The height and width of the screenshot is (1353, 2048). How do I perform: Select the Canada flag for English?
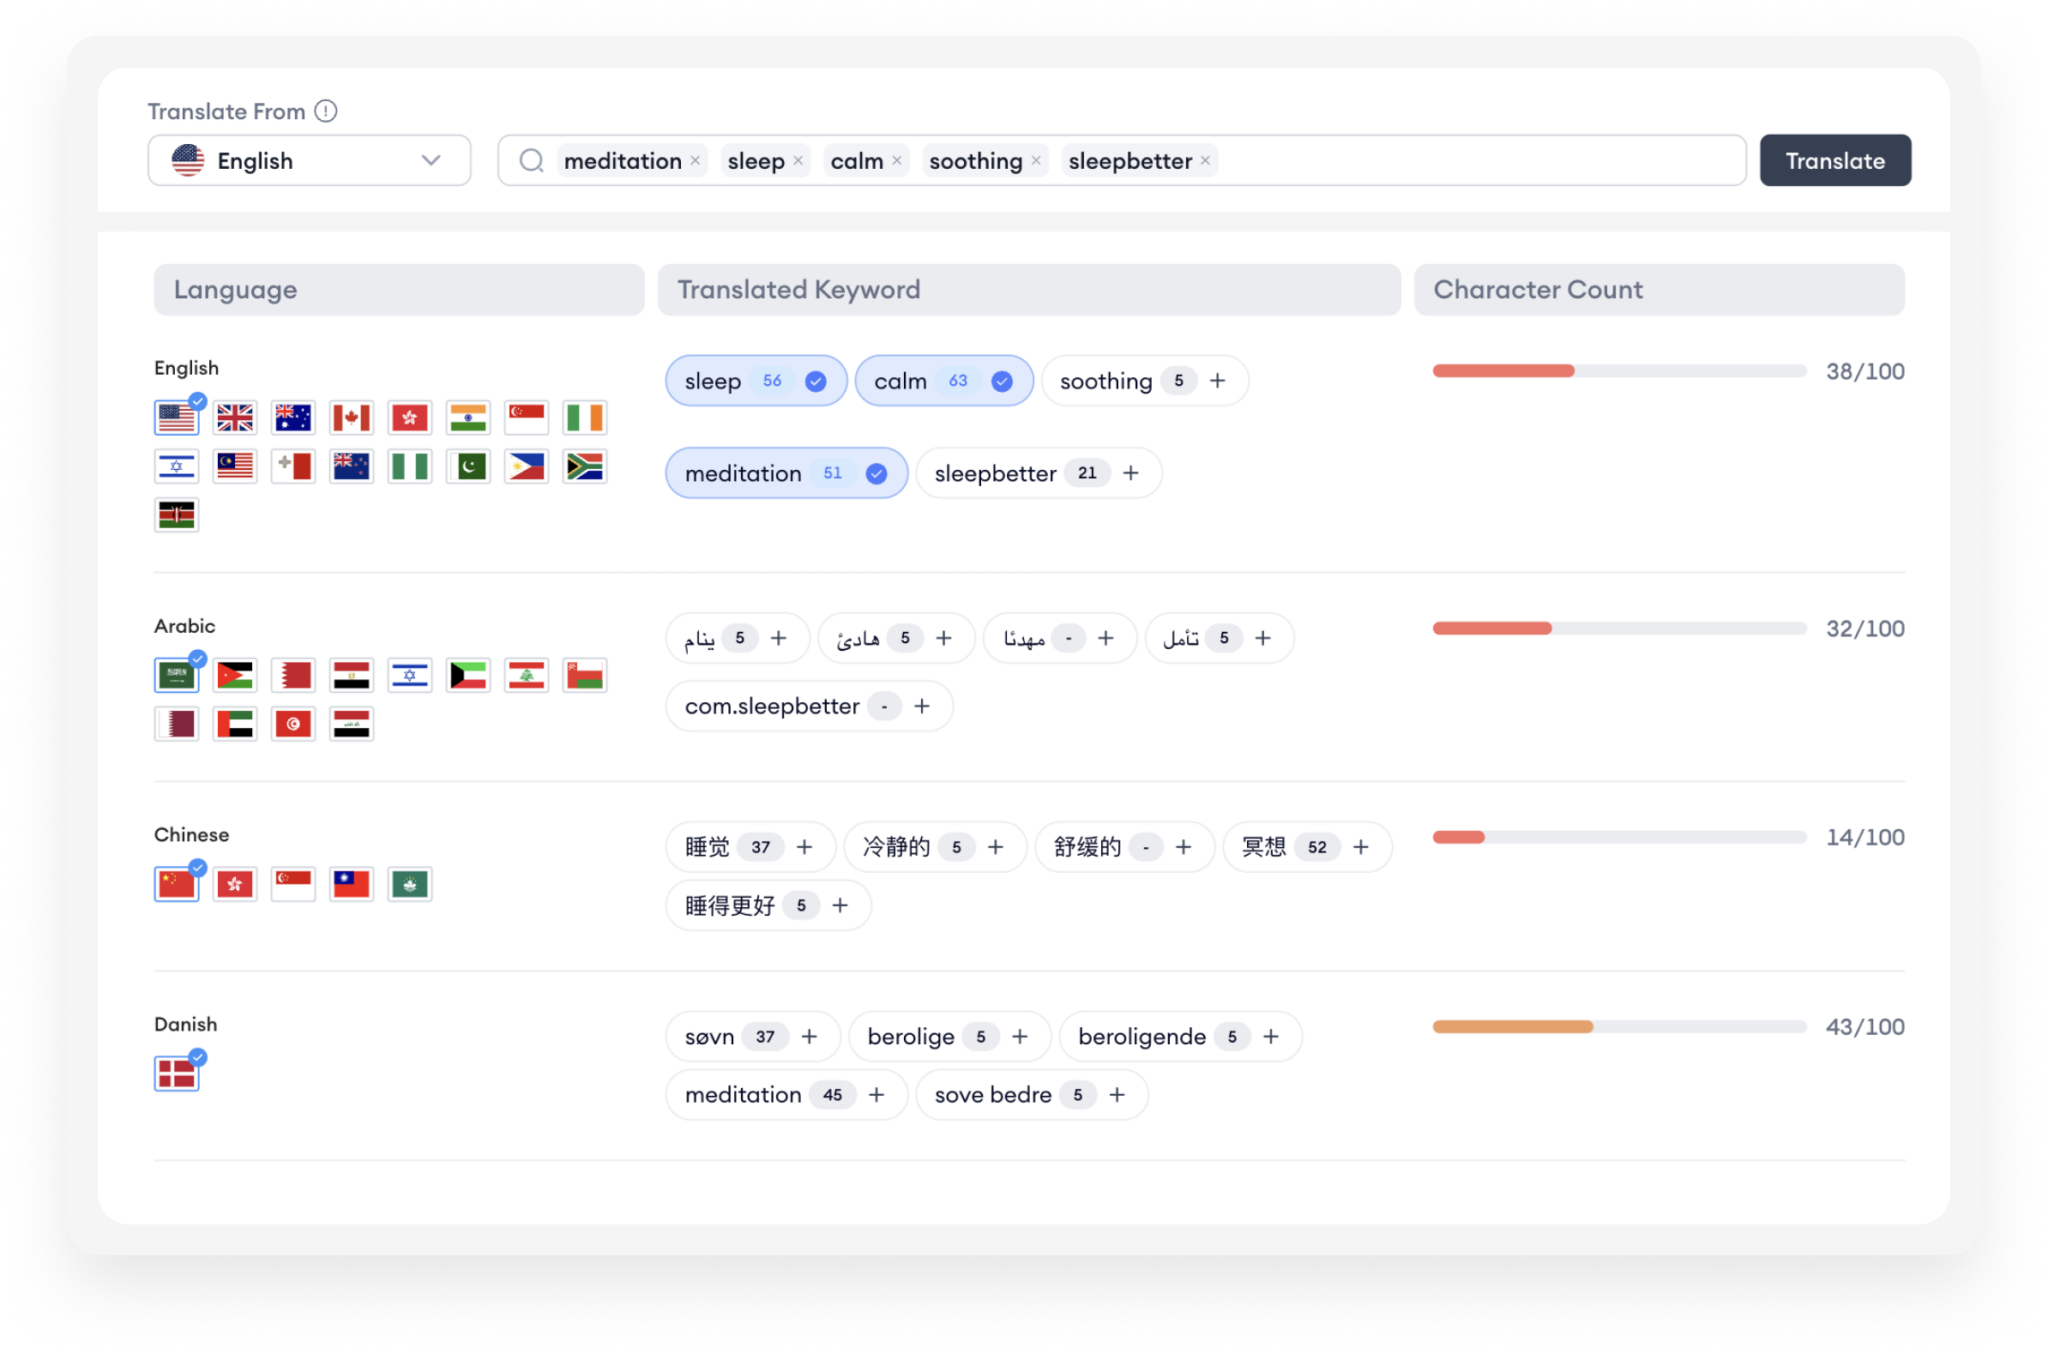(351, 417)
